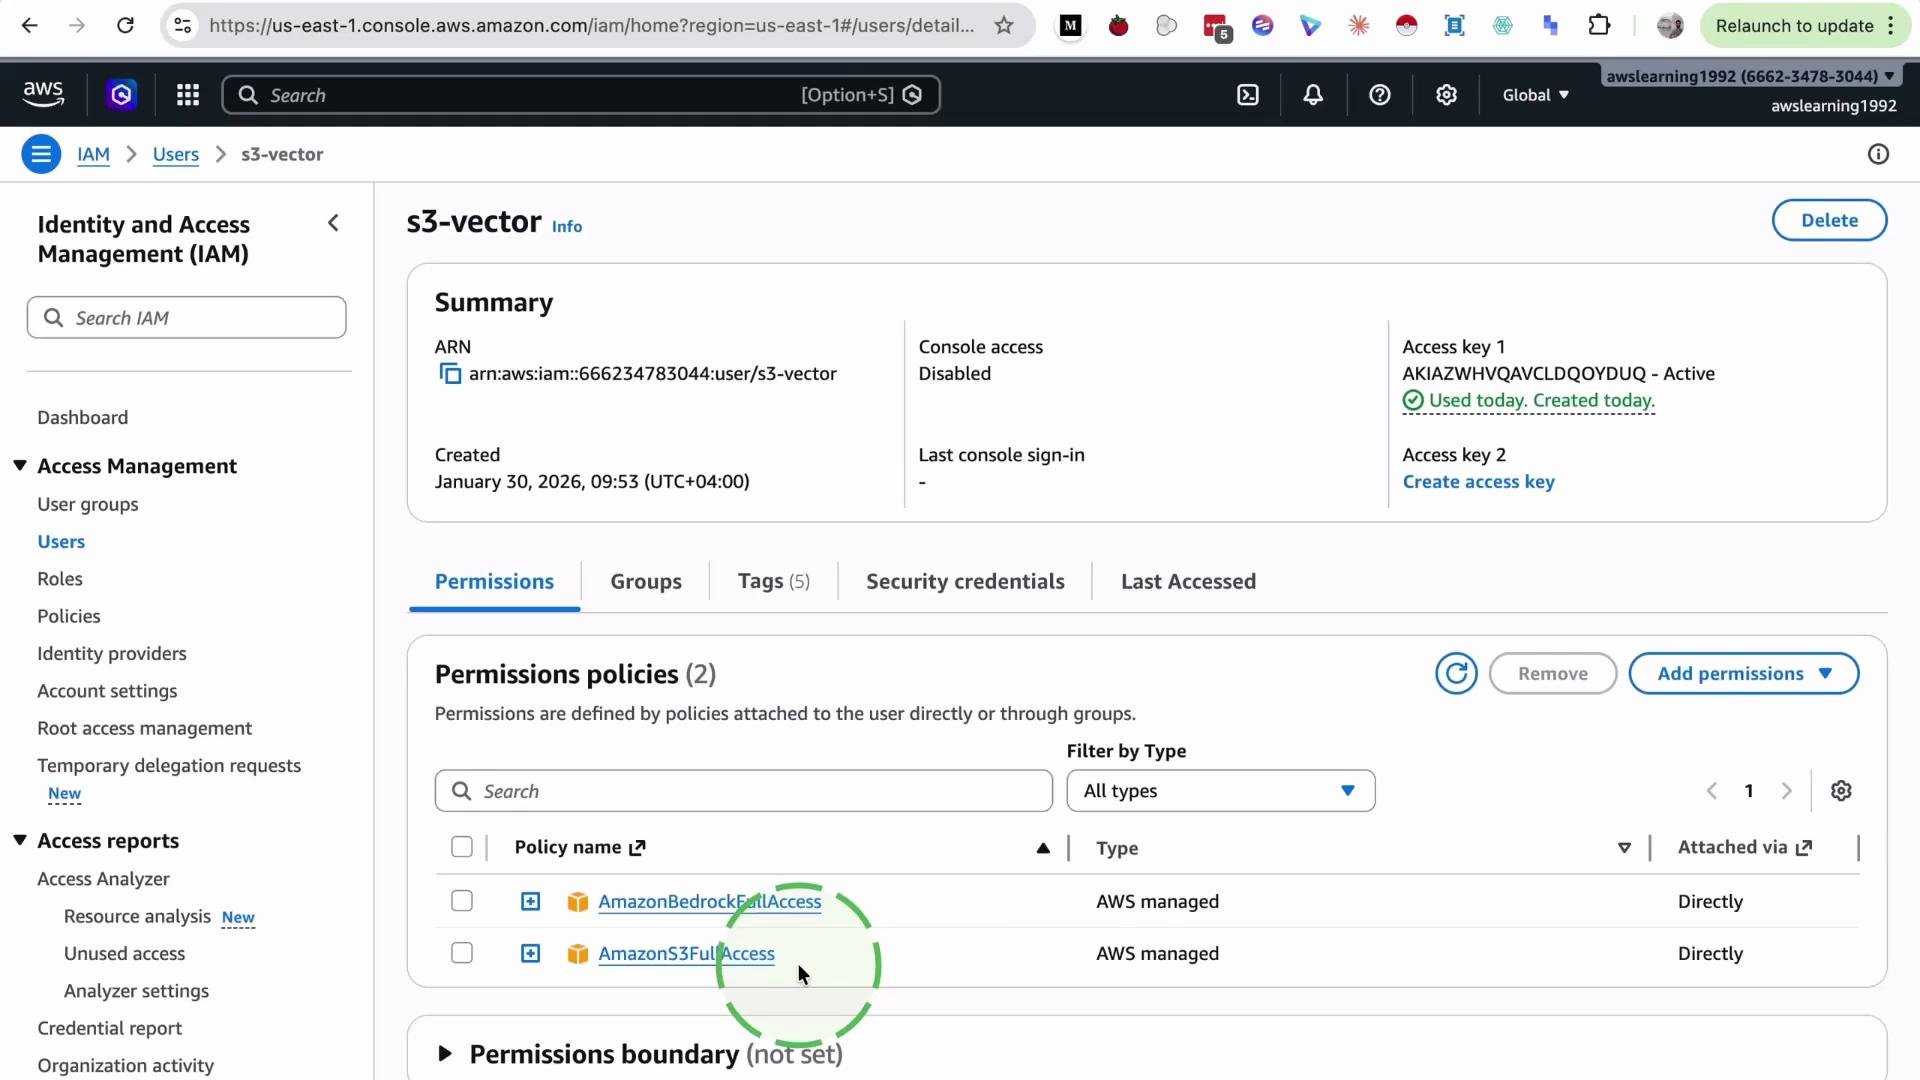The image size is (1920, 1080).
Task: Go to Users breadcrumb link
Action: click(x=176, y=154)
